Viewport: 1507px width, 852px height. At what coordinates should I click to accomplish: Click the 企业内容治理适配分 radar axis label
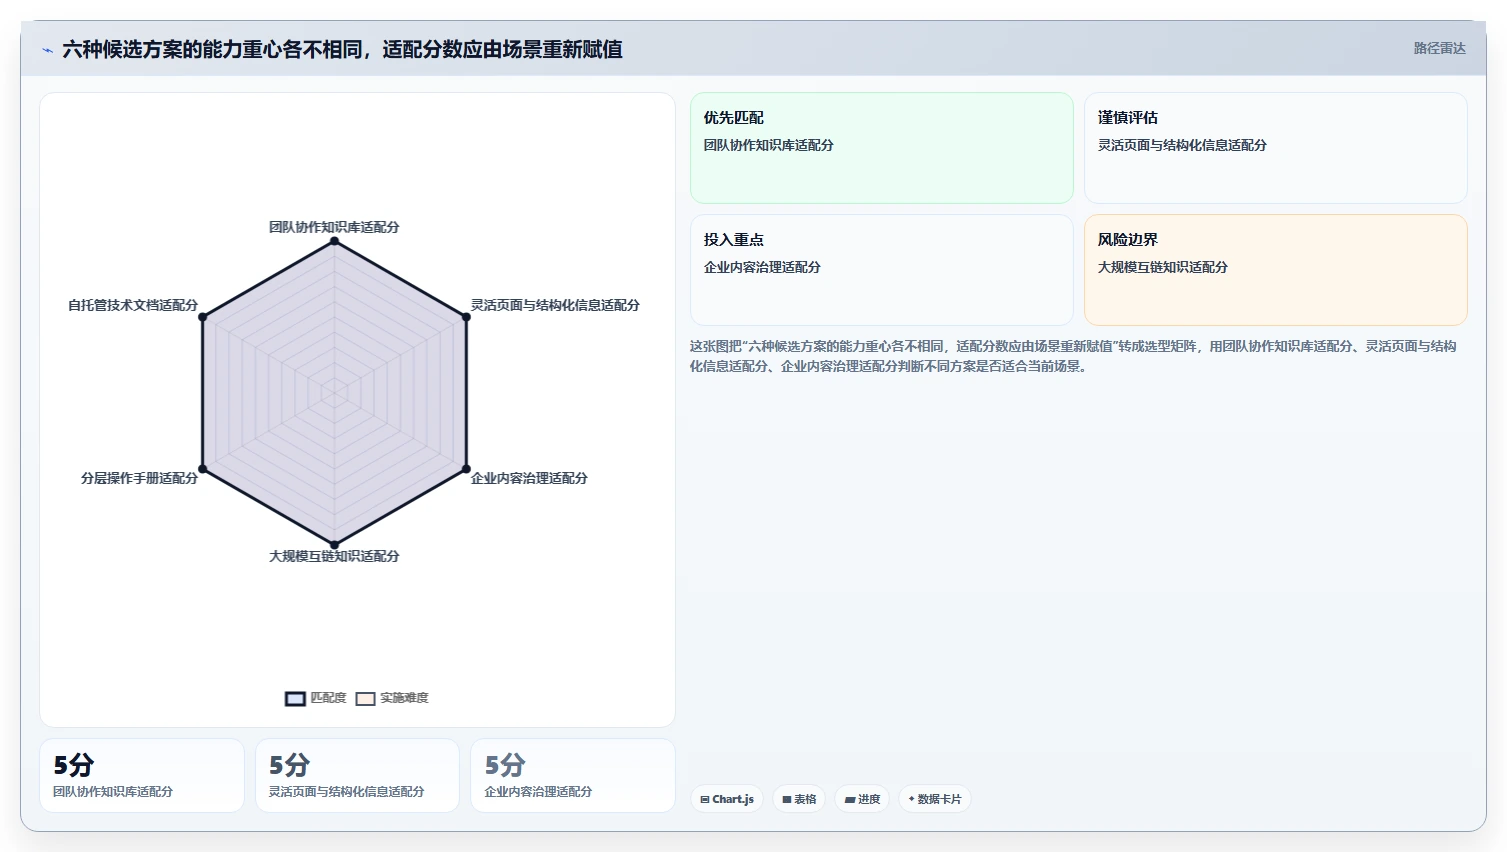click(x=529, y=478)
